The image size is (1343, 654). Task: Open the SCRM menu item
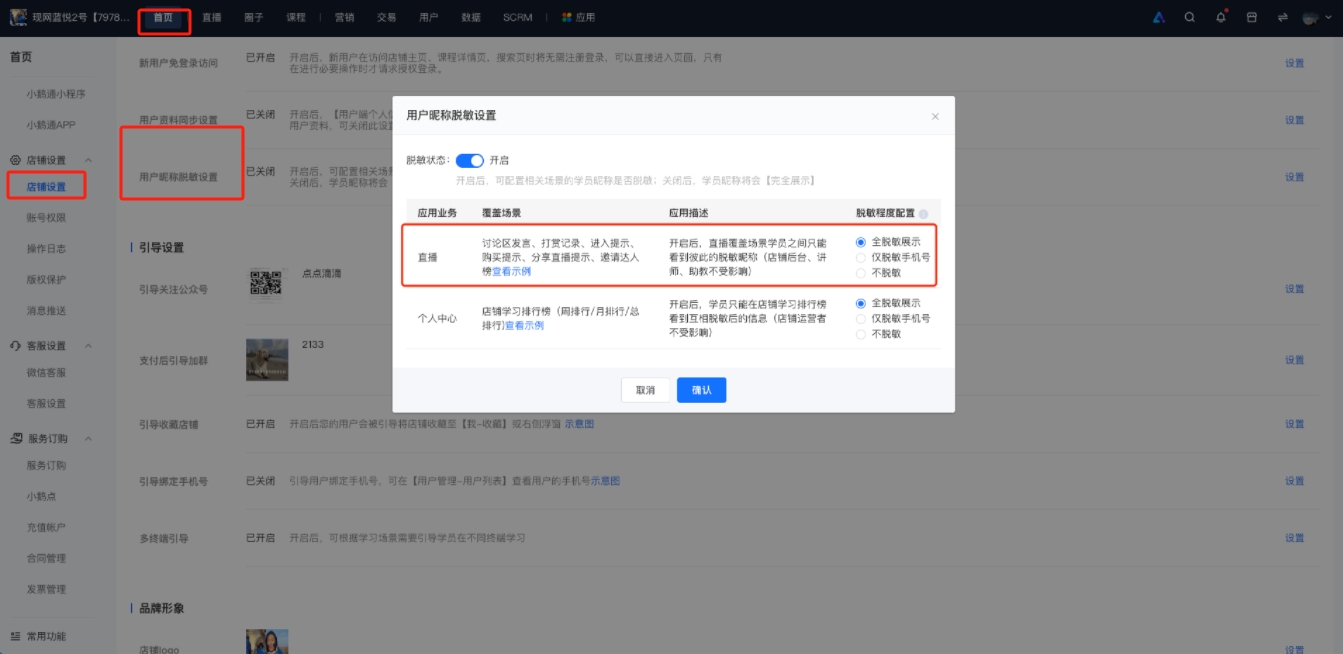[516, 16]
